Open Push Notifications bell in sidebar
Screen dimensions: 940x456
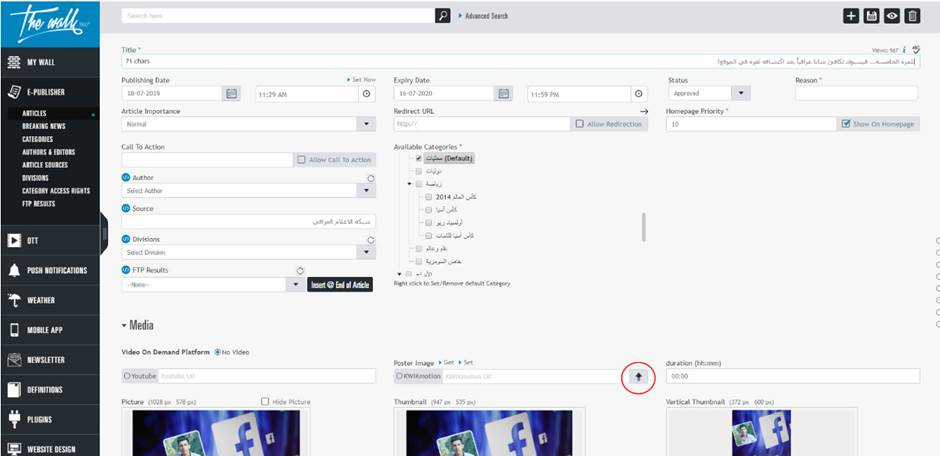pos(50,270)
